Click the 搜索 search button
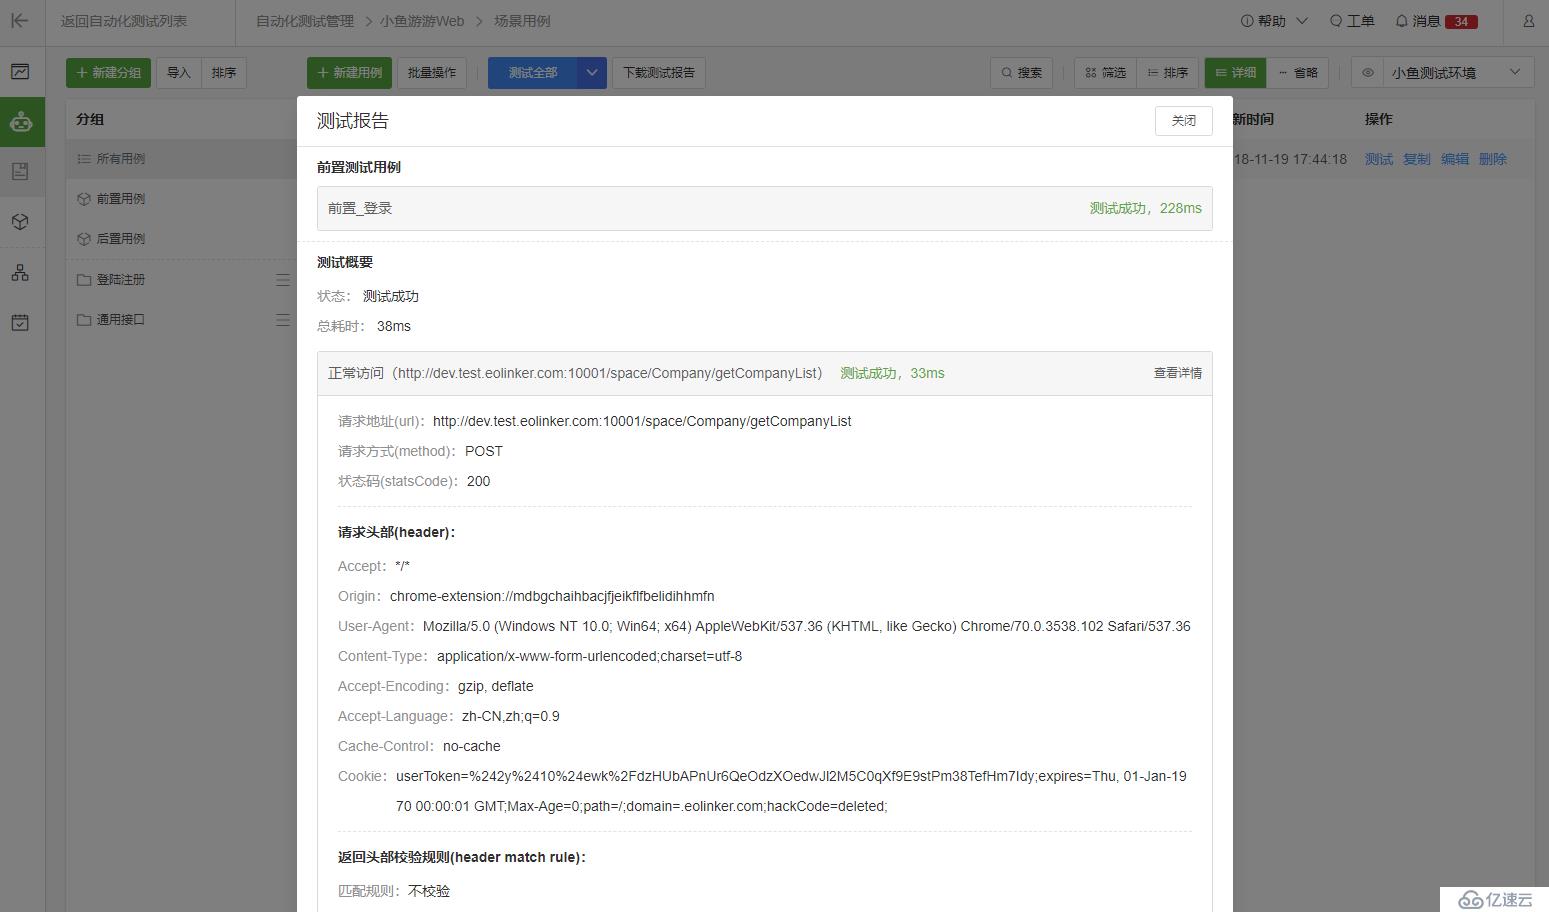The image size is (1549, 912). click(1021, 72)
